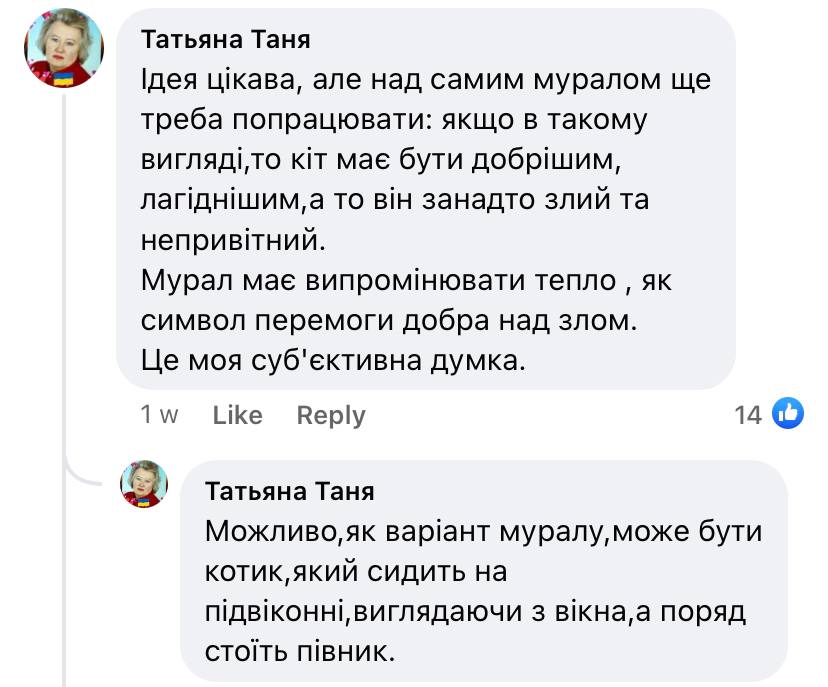
Task: Click the reply author's name Татьяна Таня
Action: [x=291, y=489]
